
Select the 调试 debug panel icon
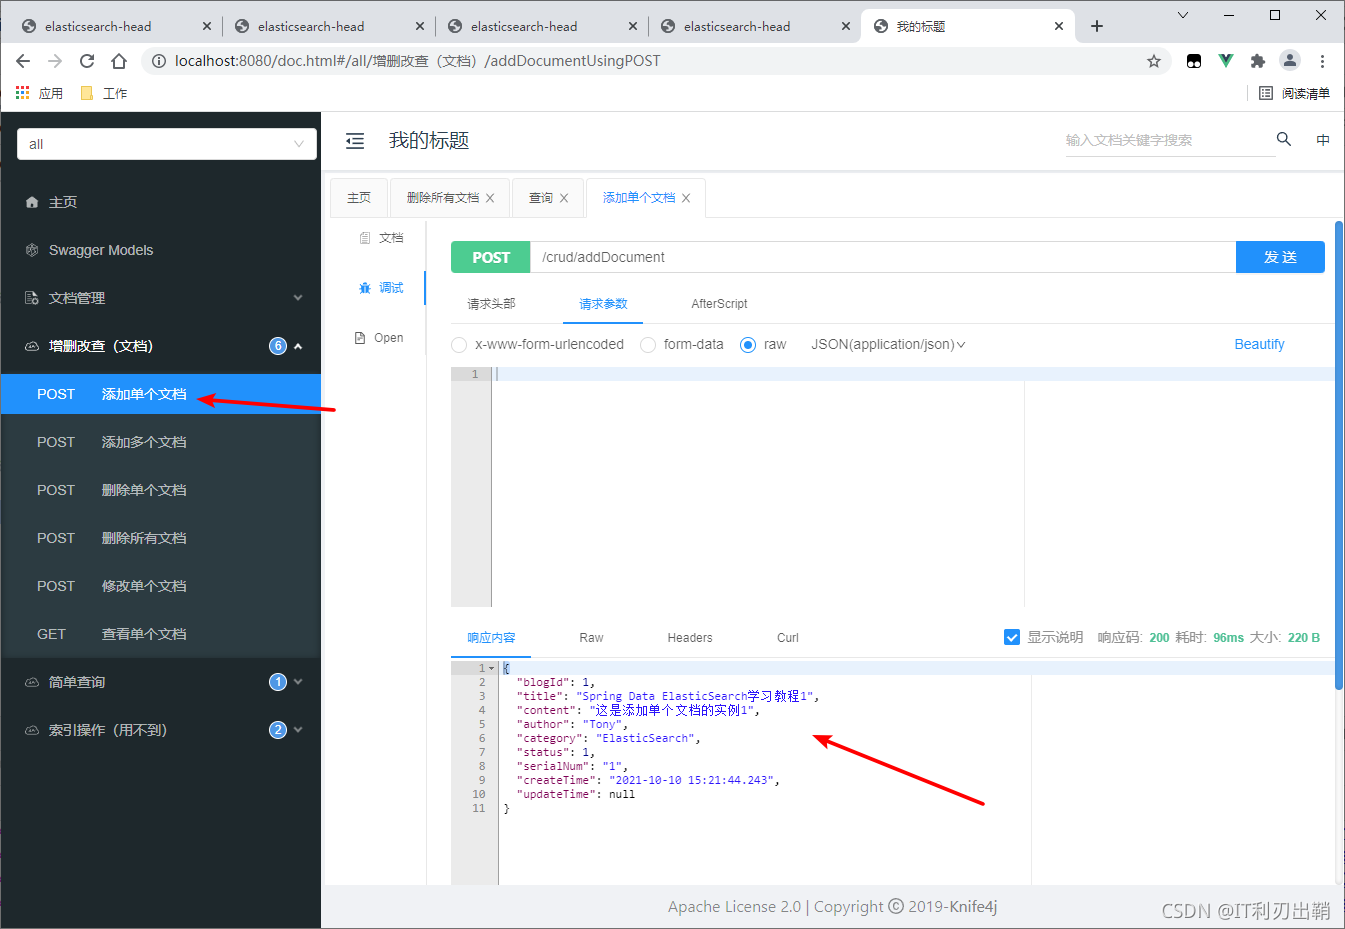383,287
